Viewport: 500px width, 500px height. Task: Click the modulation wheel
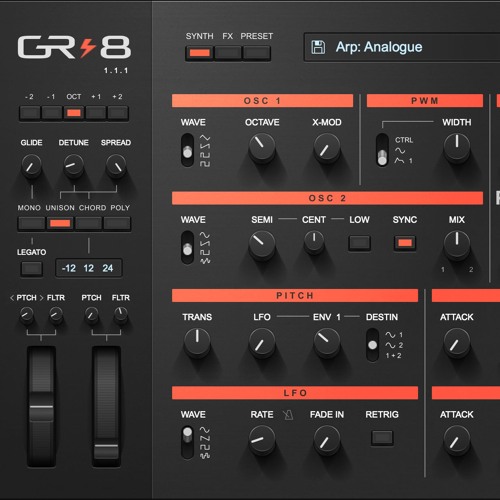point(106,406)
